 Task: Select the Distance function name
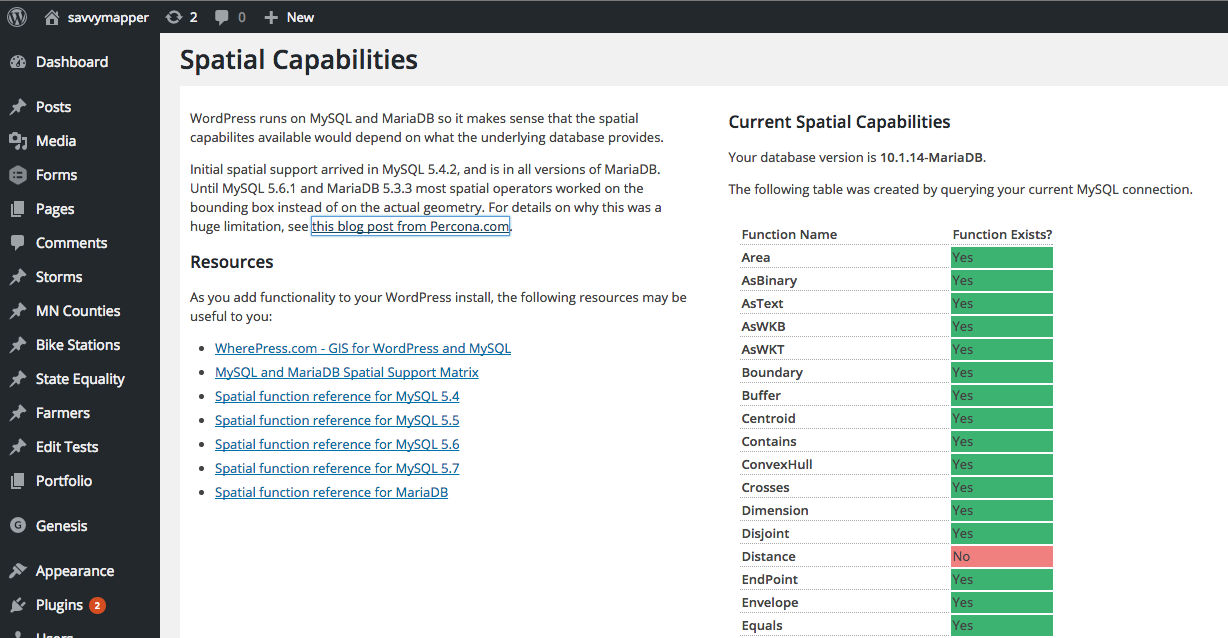click(x=768, y=556)
